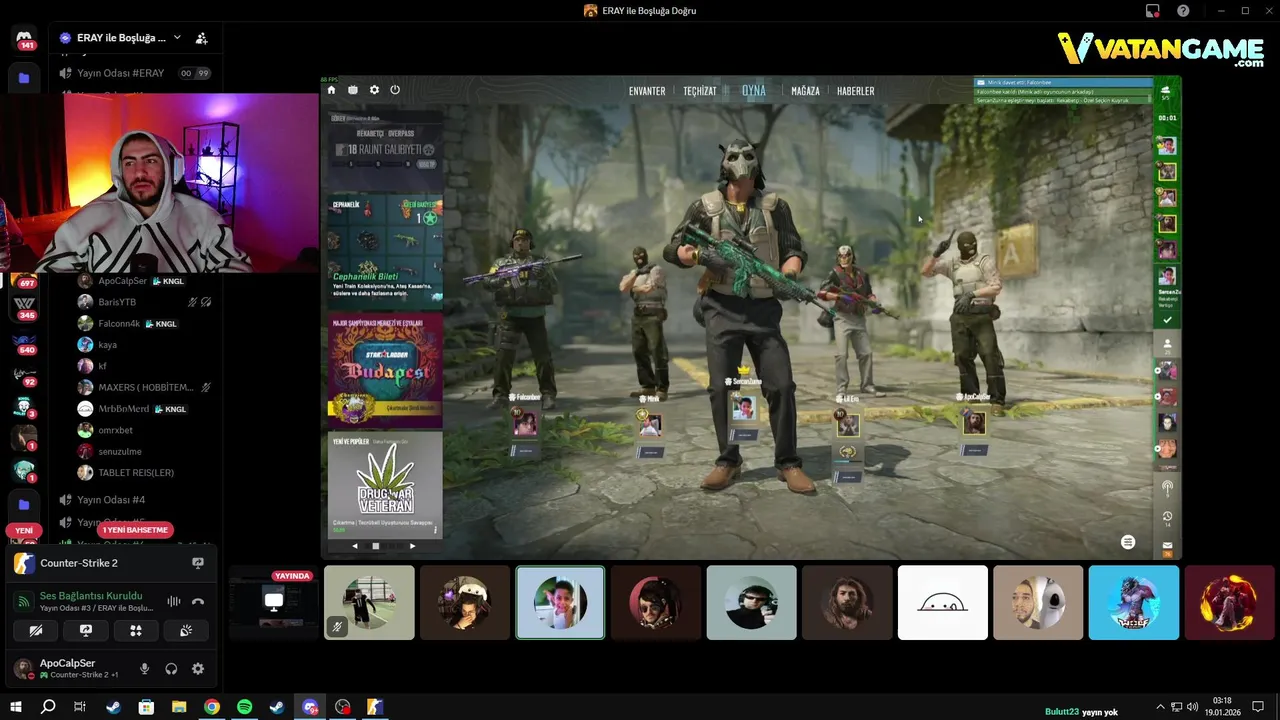Click the Counter-Strike 2 activity stream icon
The width and height of the screenshot is (1280, 720).
[x=198, y=563]
